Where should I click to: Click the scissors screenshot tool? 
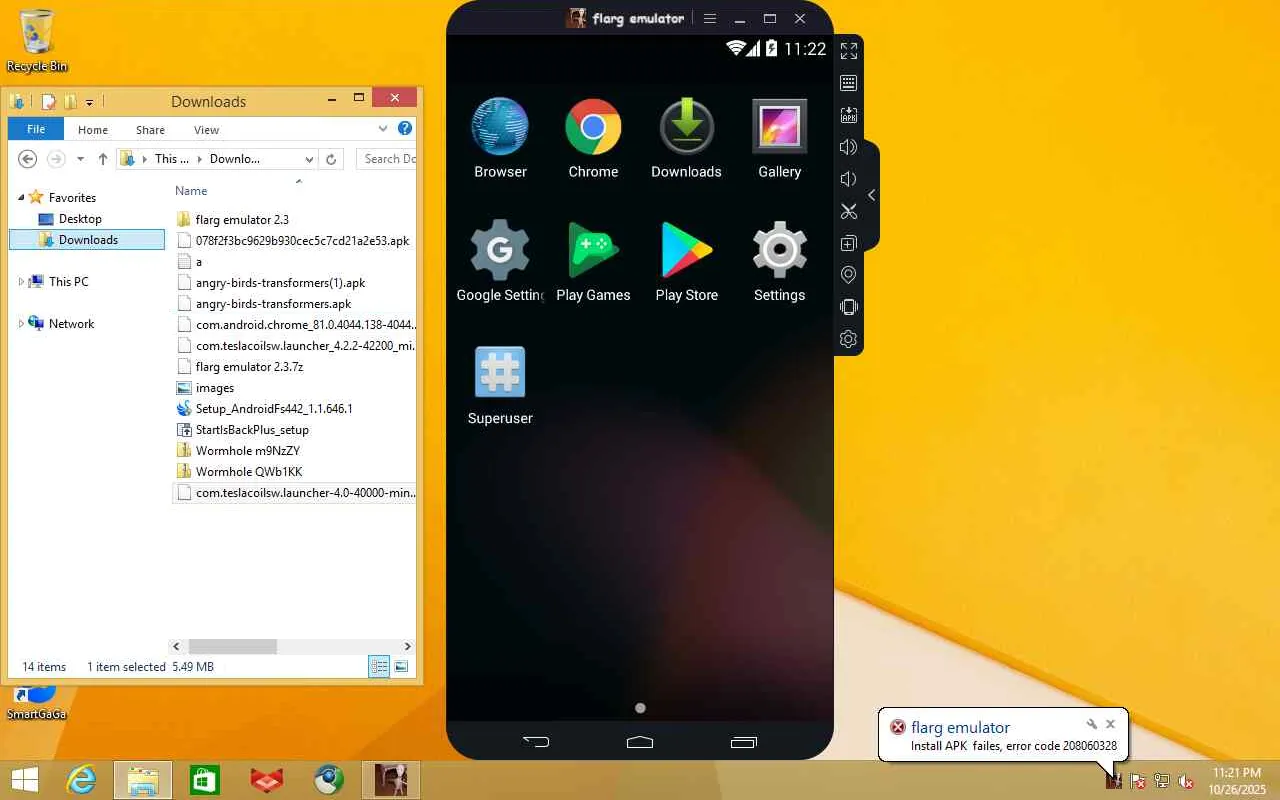pos(849,211)
